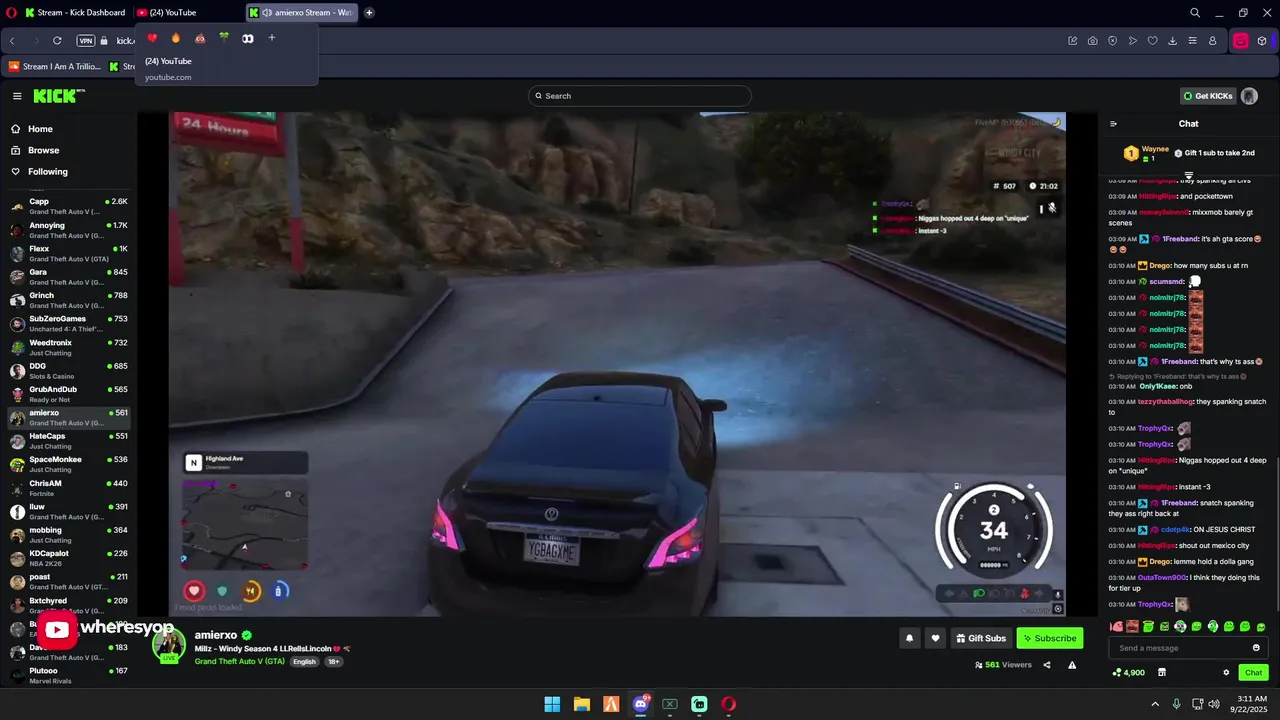Click the stream video player
Screen dimensions: 1280x720
pos(617,364)
